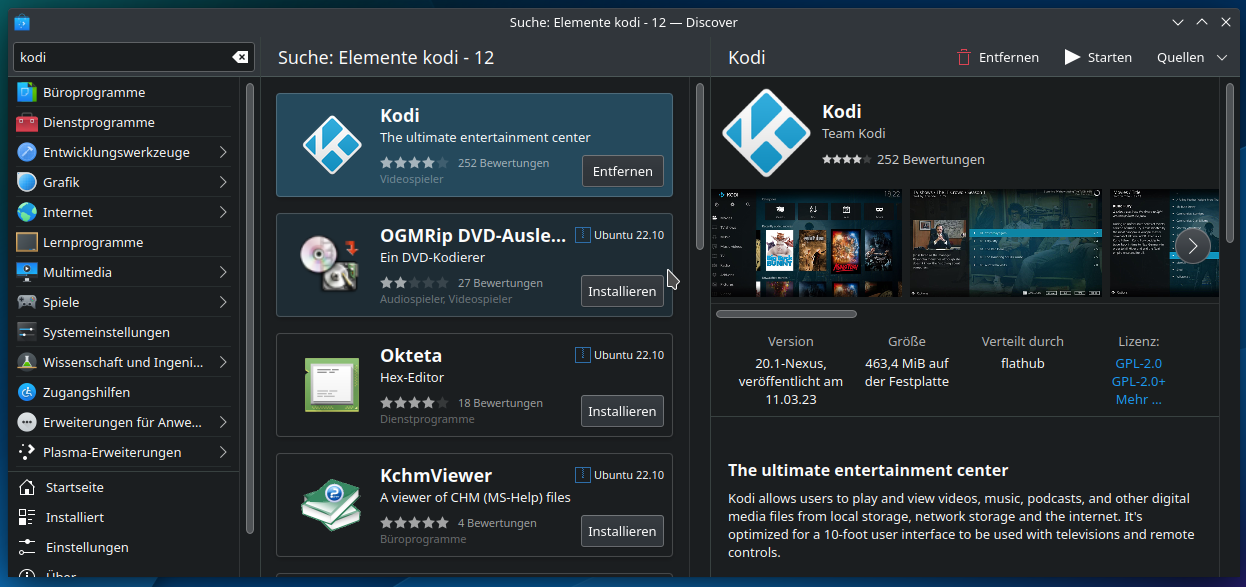This screenshot has width=1246, height=587.
Task: Click the 18 Bewertungen rating of Okteta
Action: click(x=500, y=403)
